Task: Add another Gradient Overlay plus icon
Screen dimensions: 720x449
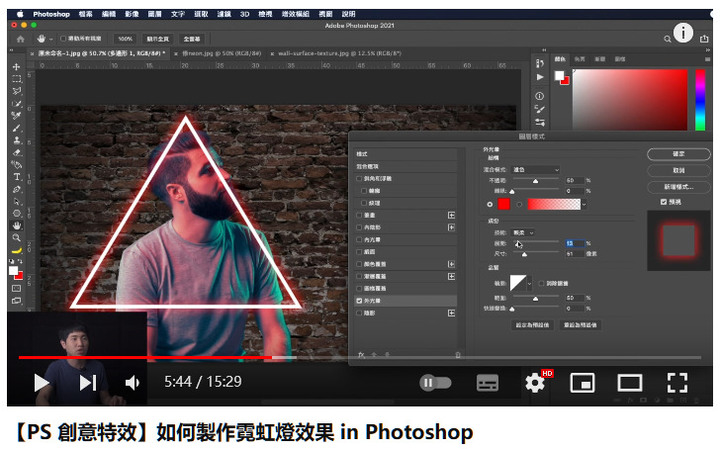Action: (451, 276)
